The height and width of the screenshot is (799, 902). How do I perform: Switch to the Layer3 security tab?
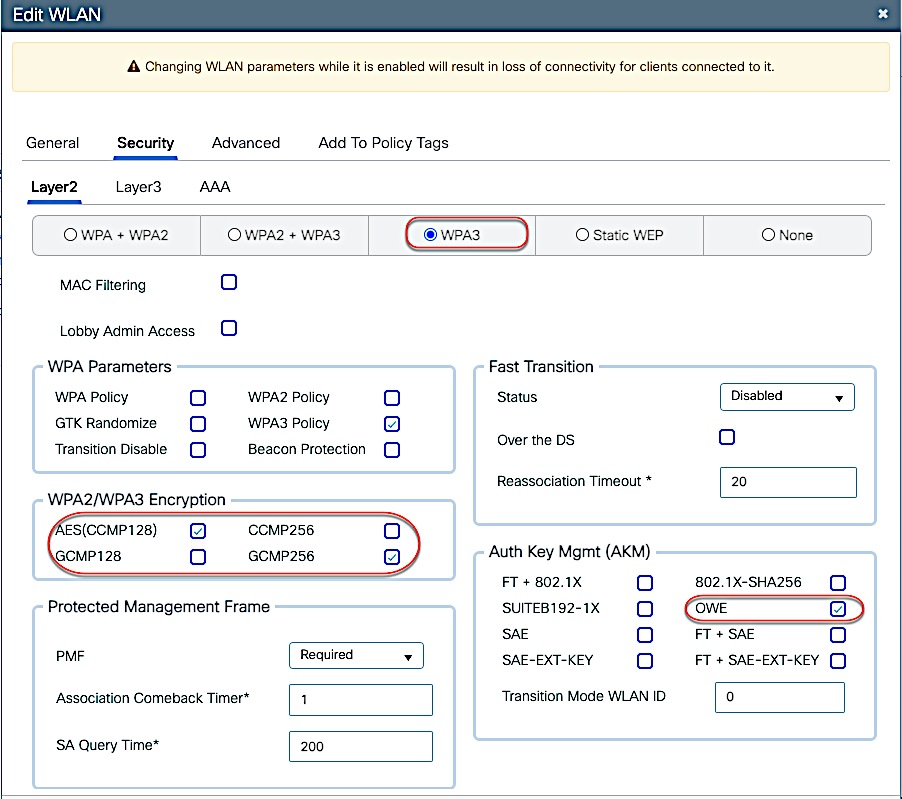tap(138, 187)
